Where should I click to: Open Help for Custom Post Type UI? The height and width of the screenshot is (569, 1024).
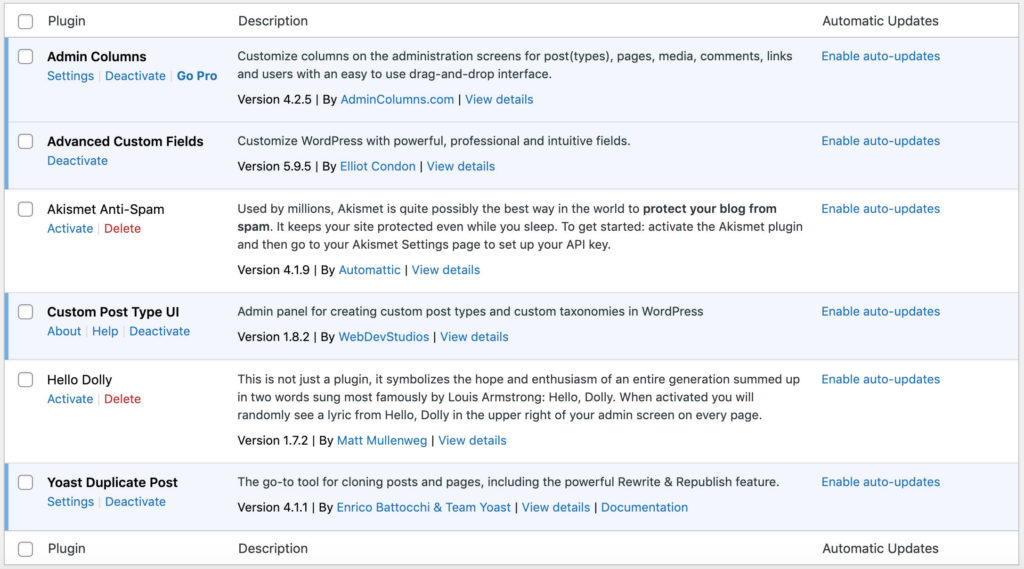pyautogui.click(x=105, y=331)
